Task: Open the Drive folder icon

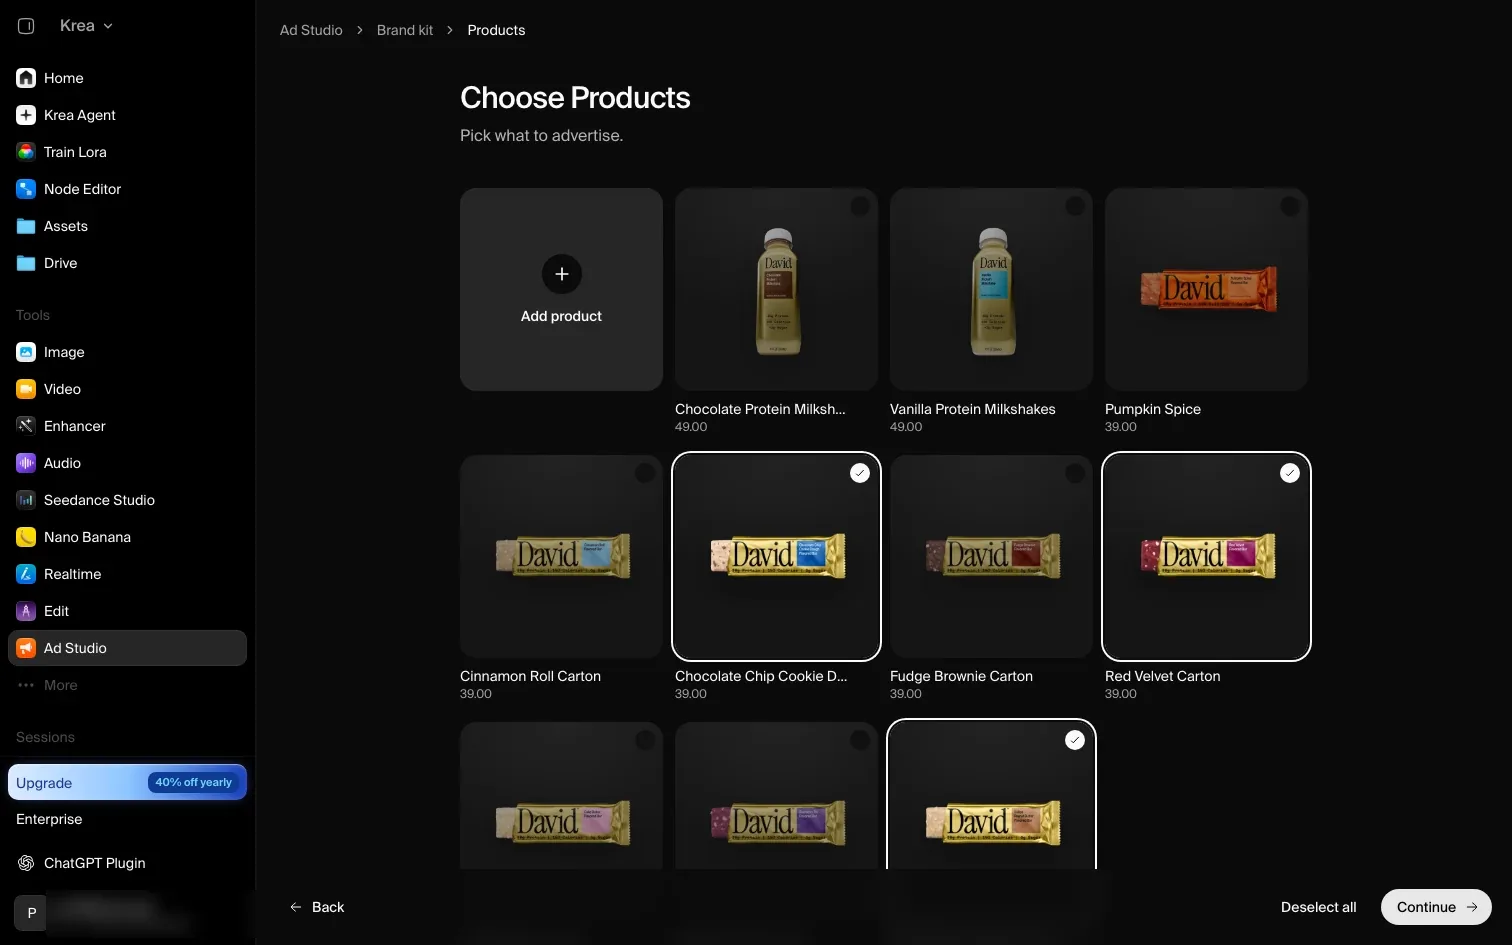Action: coord(26,263)
